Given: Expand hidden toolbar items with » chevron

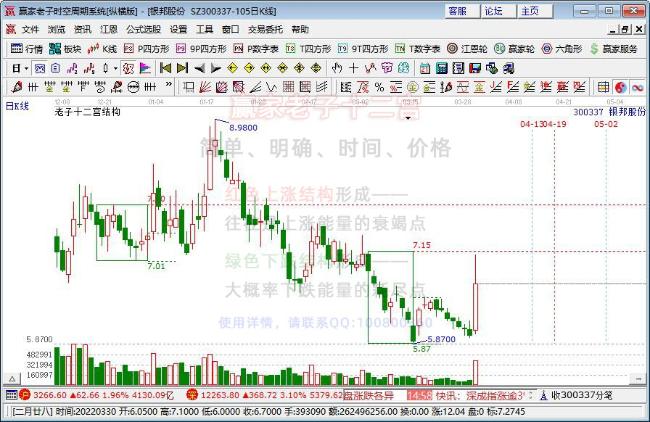Looking at the screenshot, I should tap(168, 85).
